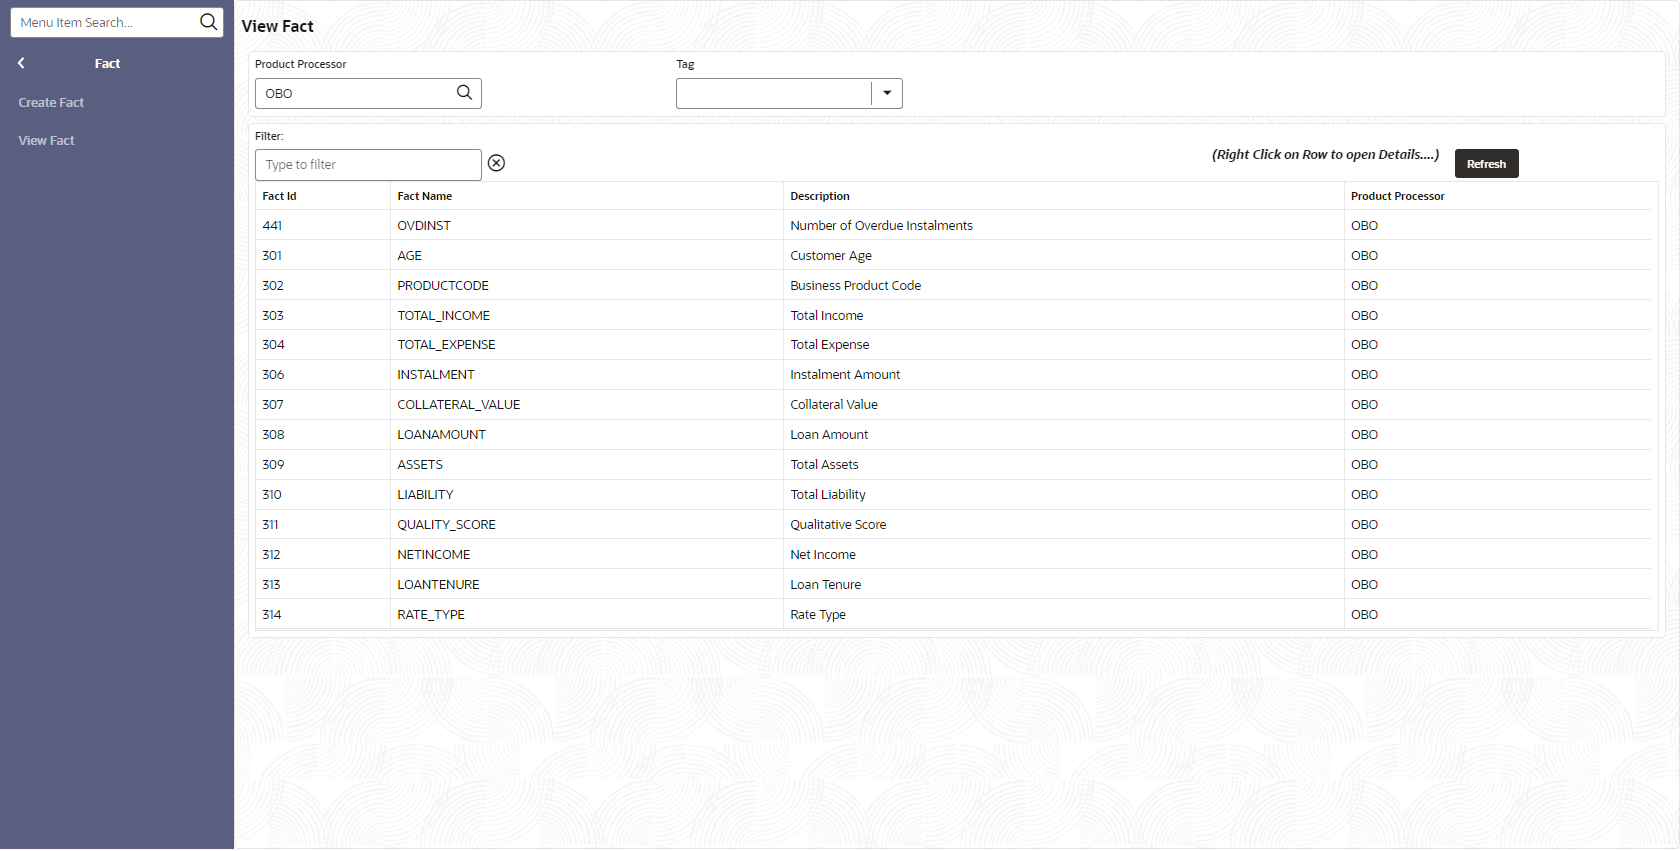Click the back arrow beside Fact

pos(21,63)
